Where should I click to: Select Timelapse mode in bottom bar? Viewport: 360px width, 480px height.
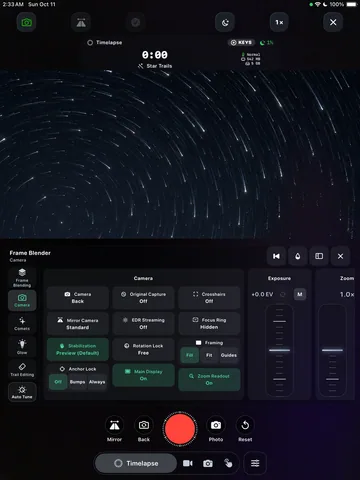136,463
